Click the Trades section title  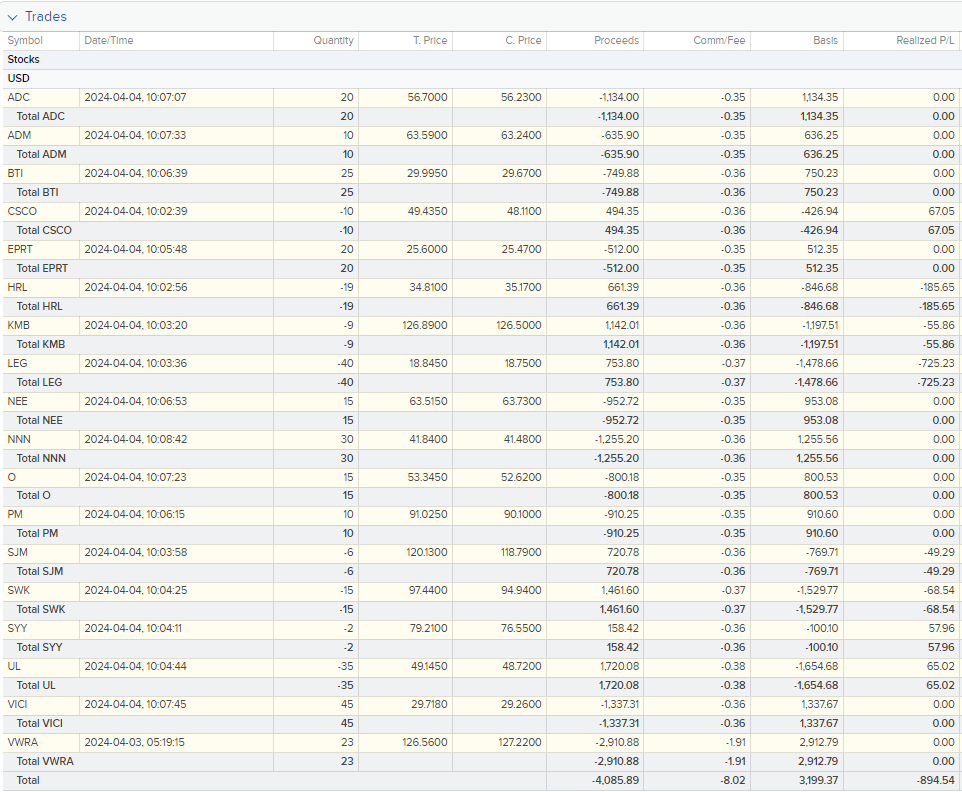click(x=46, y=17)
